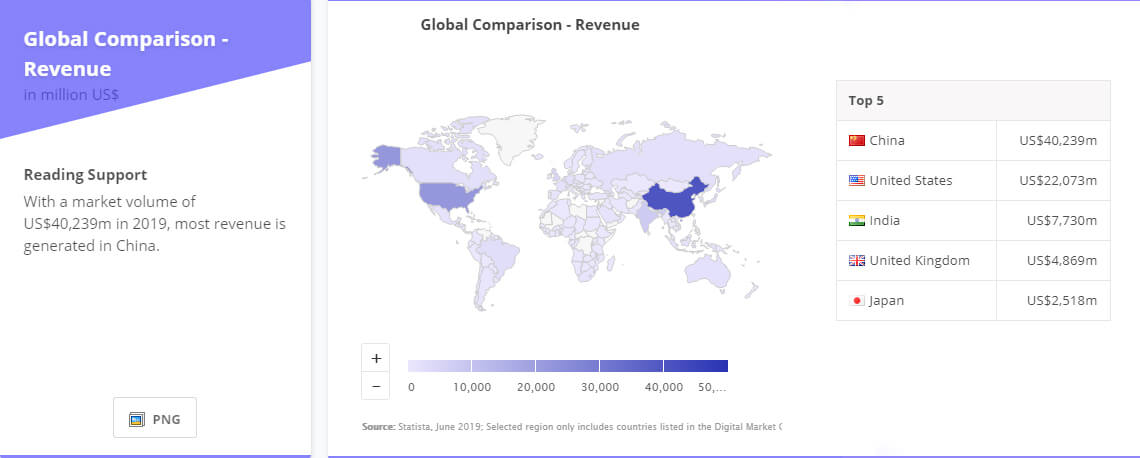Click the Reading Support heading
1140x458 pixels.
tap(85, 174)
